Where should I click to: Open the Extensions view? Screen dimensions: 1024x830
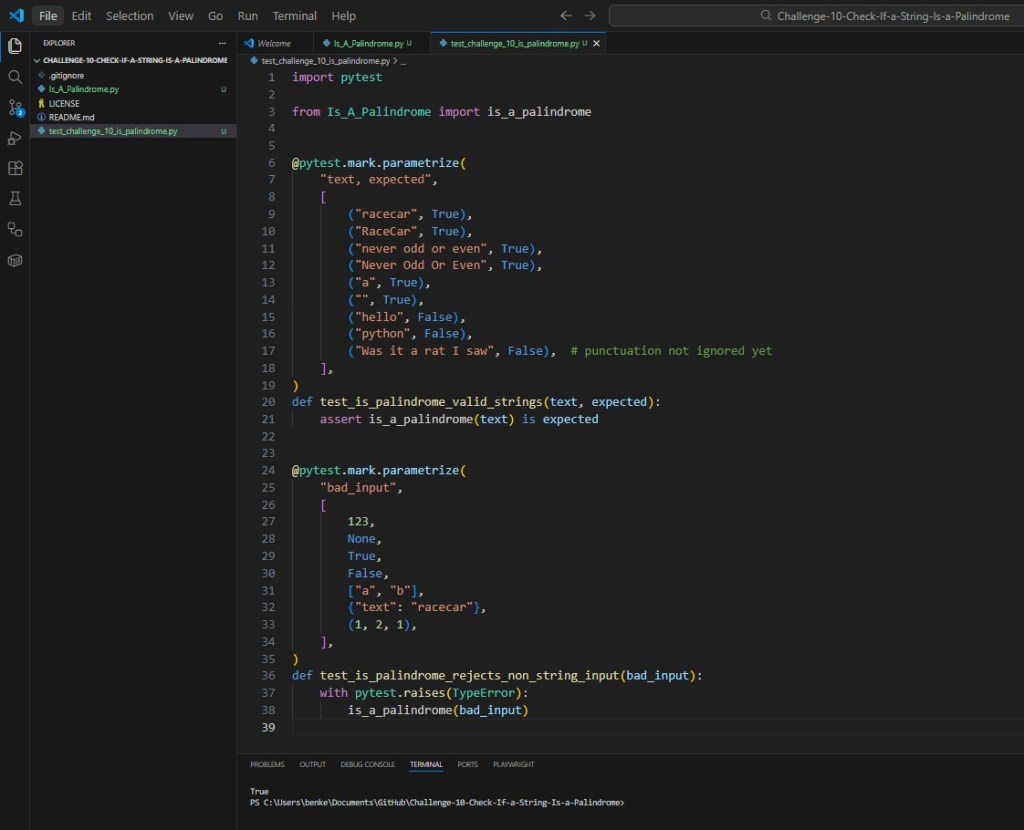click(14, 168)
